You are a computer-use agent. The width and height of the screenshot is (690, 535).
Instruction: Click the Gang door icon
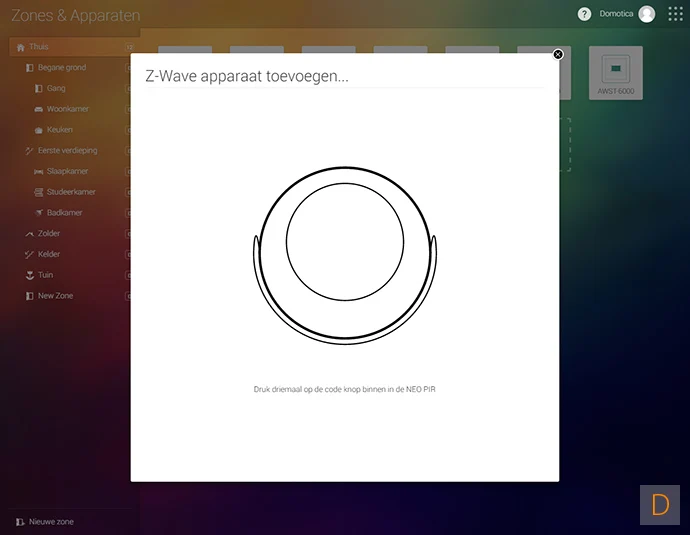point(38,88)
